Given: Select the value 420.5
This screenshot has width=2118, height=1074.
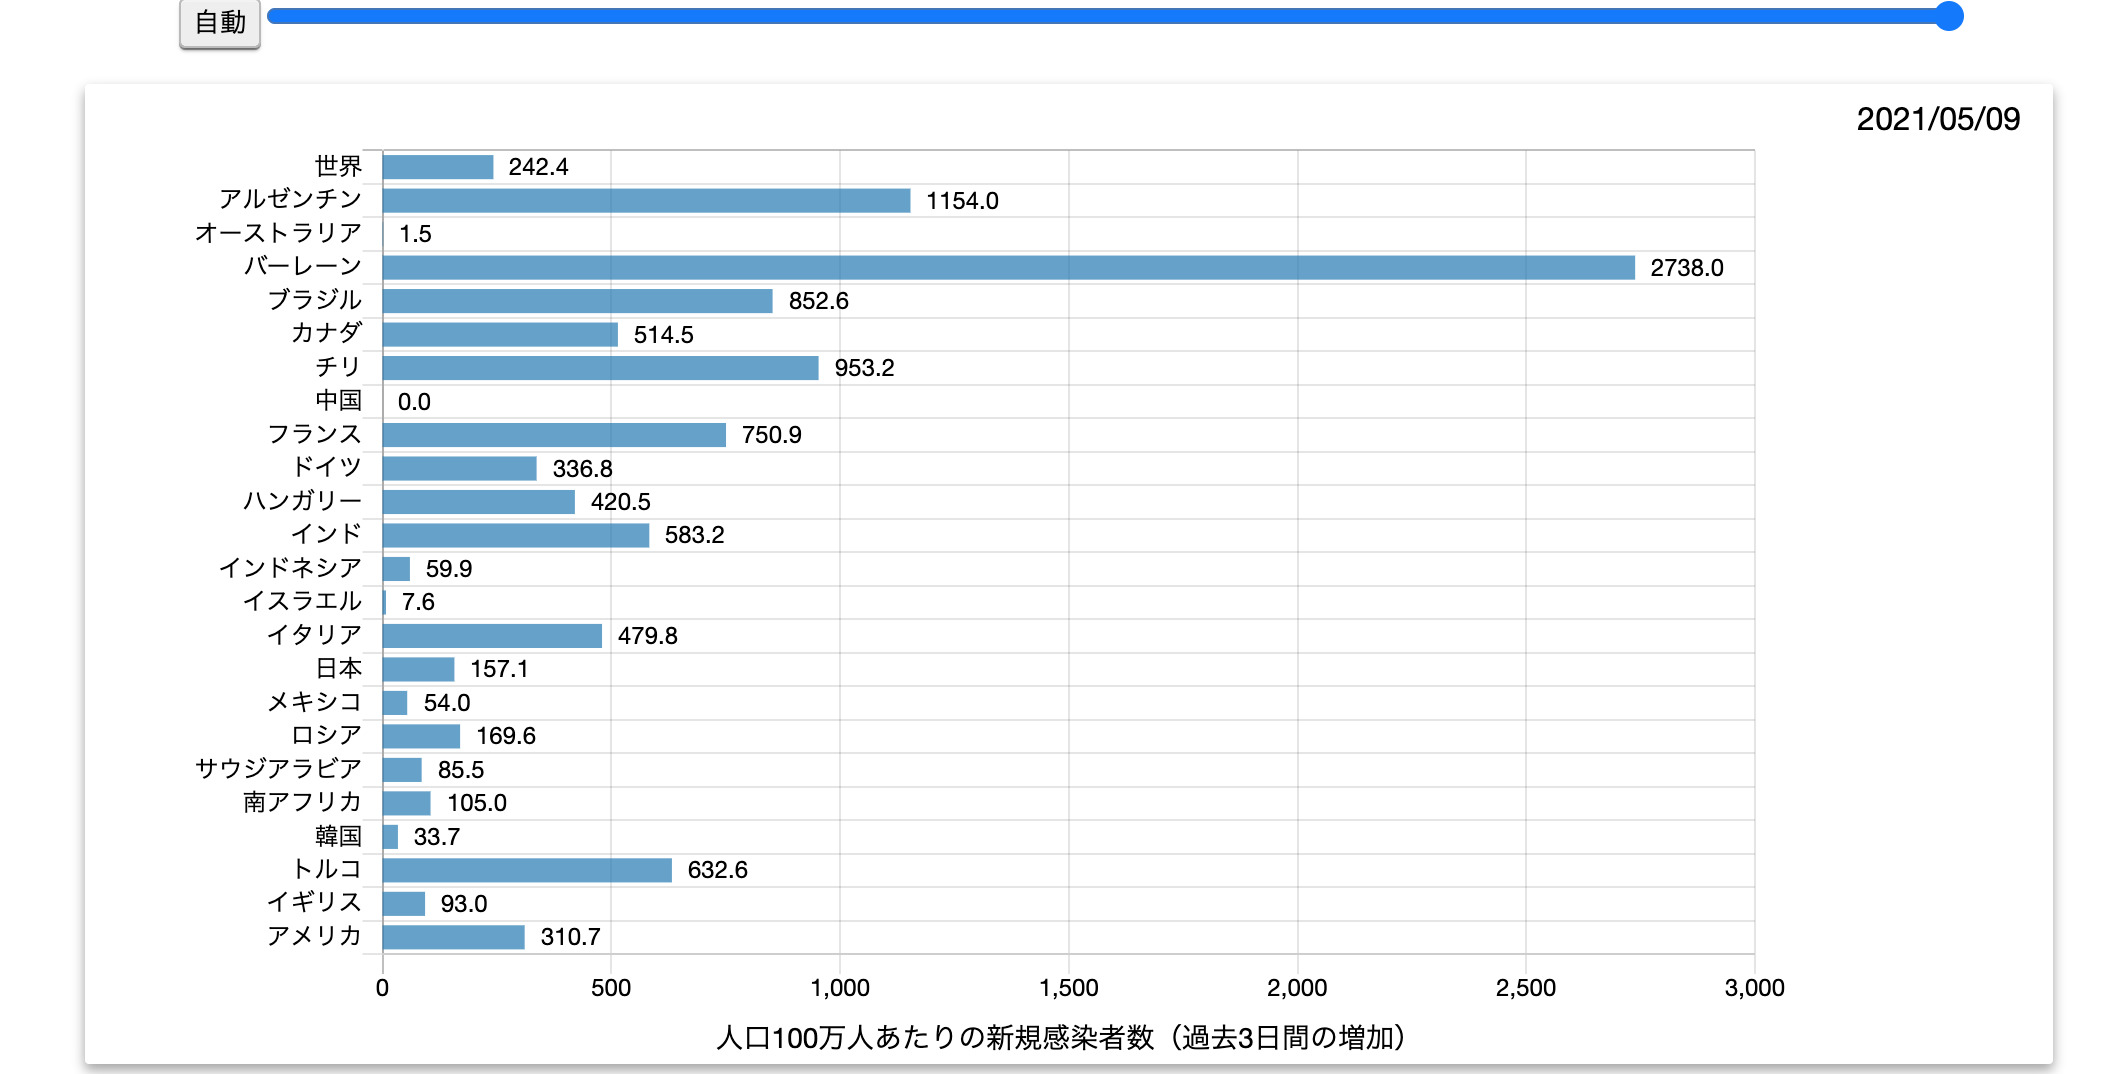Looking at the screenshot, I should coord(620,502).
